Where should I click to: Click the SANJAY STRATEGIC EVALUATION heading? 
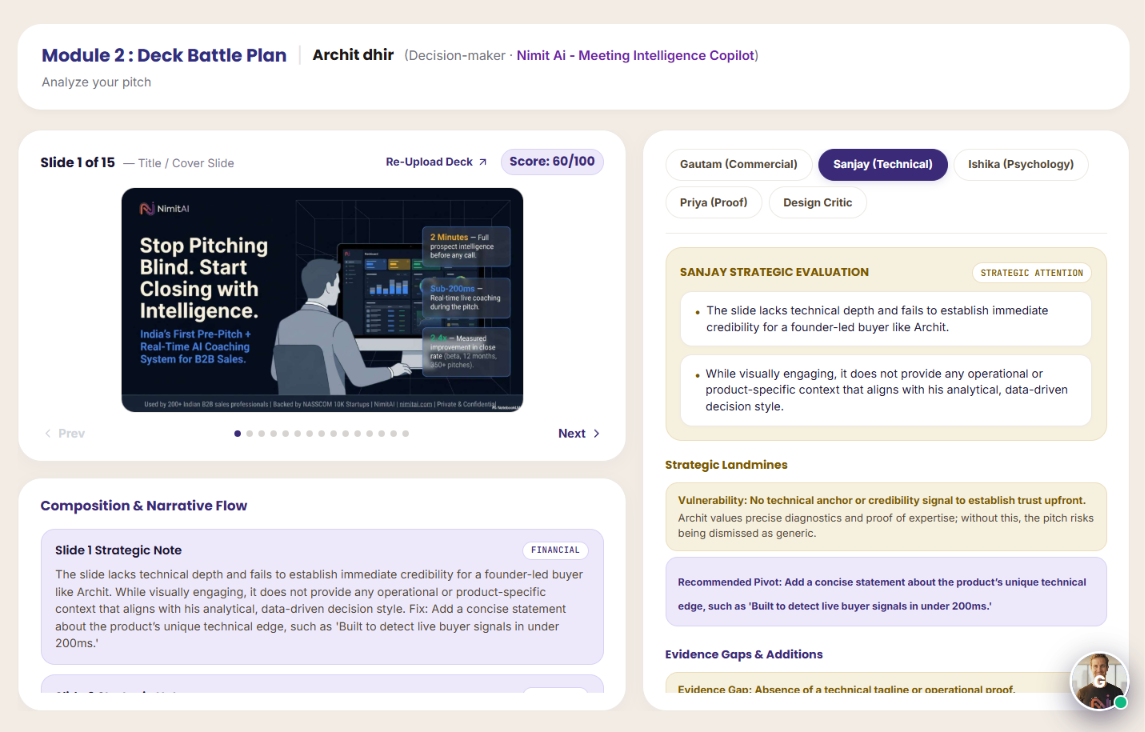pyautogui.click(x=774, y=272)
